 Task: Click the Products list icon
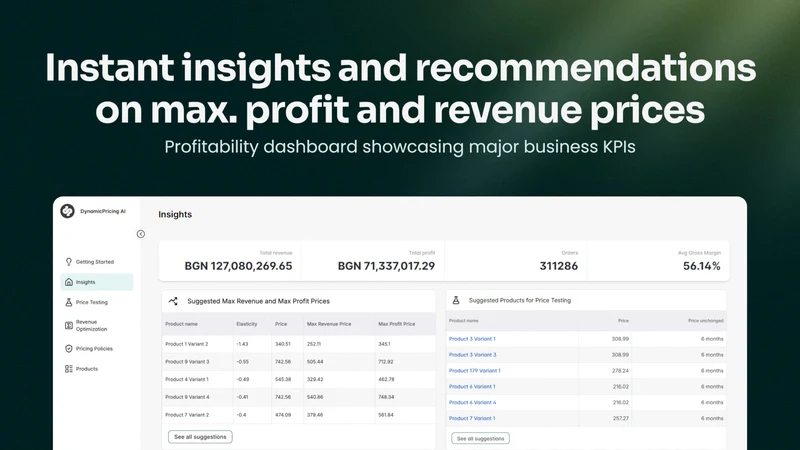coord(69,369)
